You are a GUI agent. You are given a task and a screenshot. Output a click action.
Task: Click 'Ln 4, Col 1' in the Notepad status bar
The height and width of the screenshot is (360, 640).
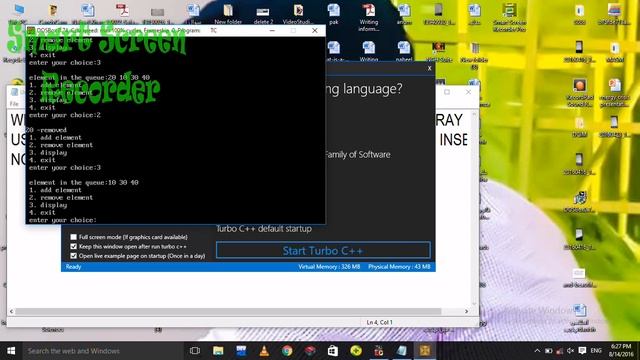(379, 322)
